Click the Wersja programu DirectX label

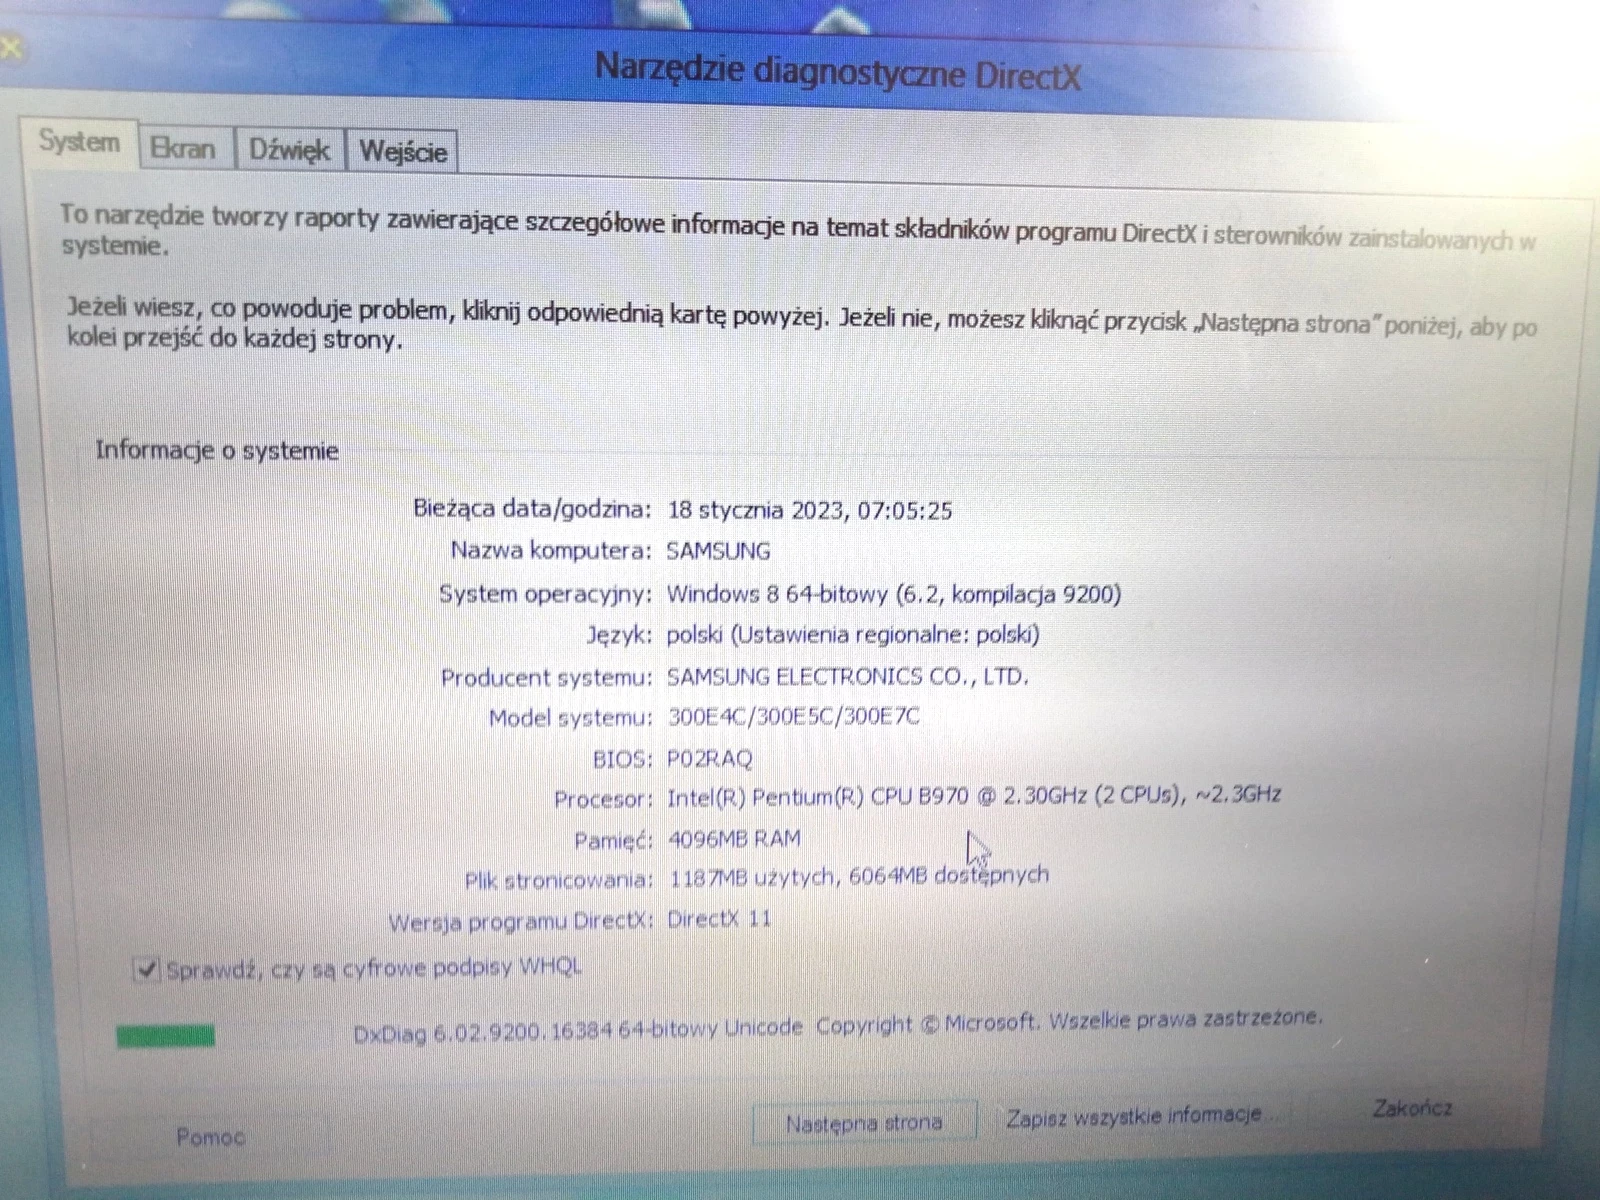pyautogui.click(x=520, y=922)
